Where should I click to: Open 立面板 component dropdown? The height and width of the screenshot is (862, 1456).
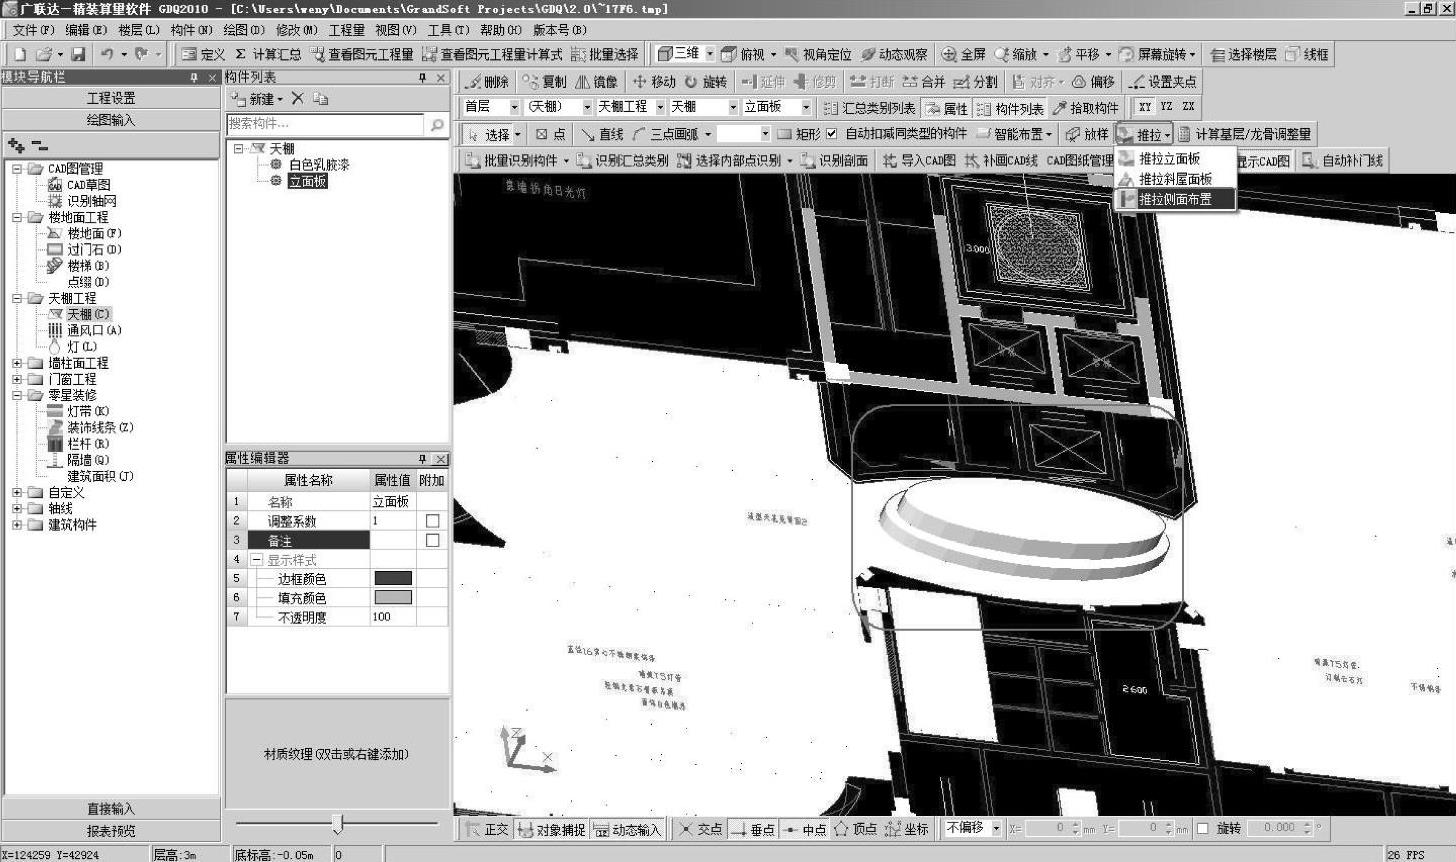pos(805,107)
